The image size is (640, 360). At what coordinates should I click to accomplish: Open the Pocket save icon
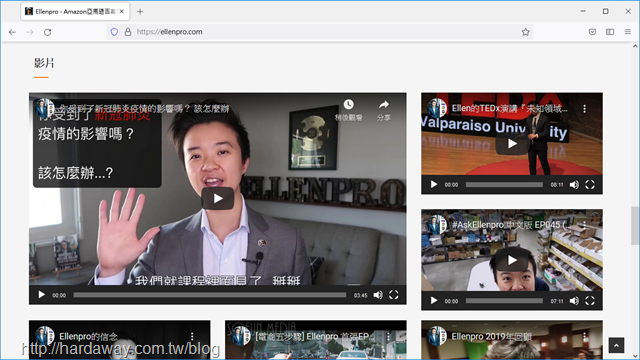click(x=592, y=32)
